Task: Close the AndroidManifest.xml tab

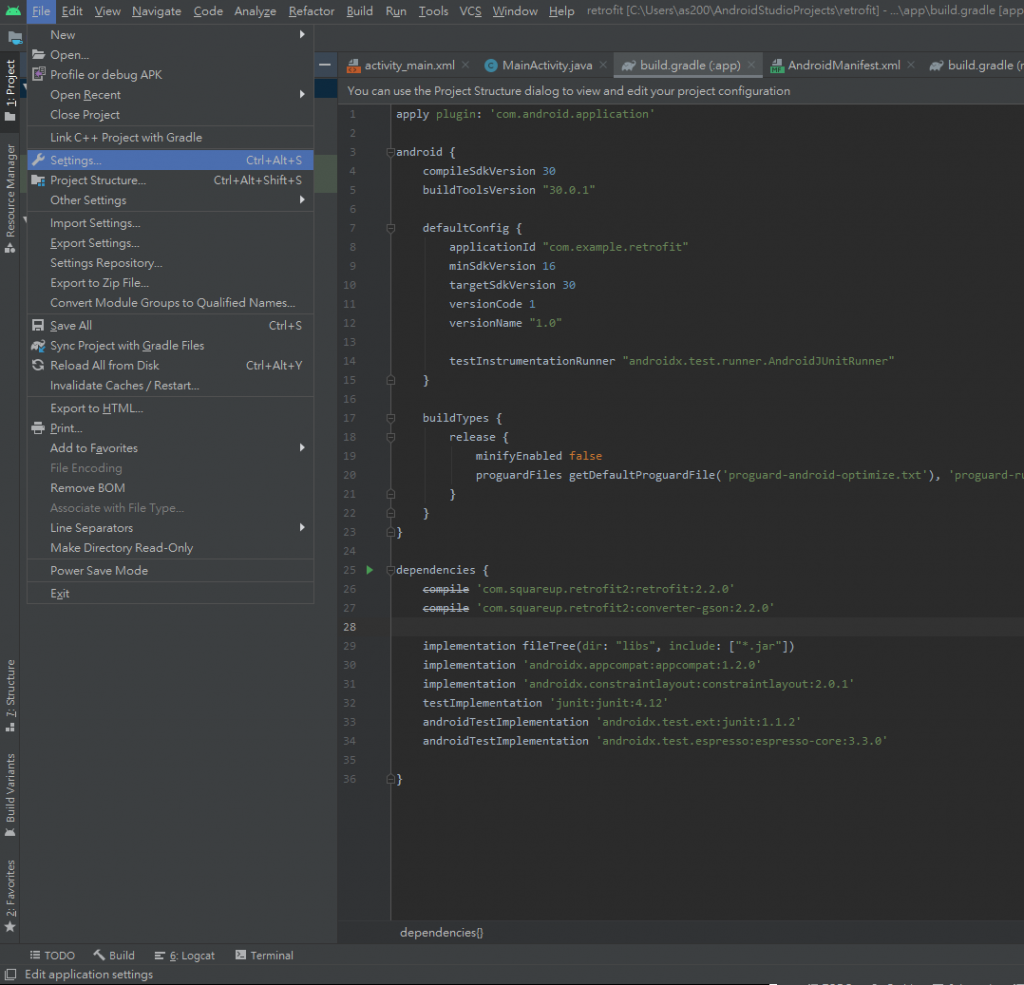Action: pos(910,64)
